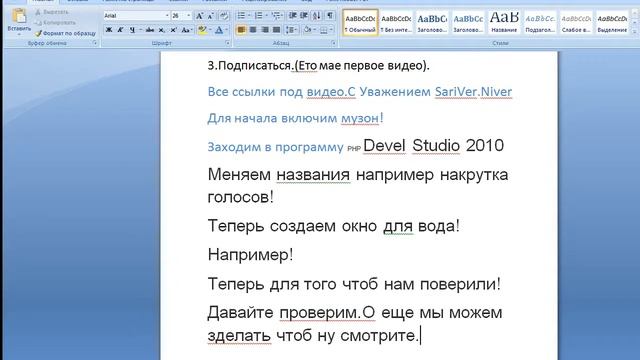Activate Формат по образцу format painter

point(65,33)
